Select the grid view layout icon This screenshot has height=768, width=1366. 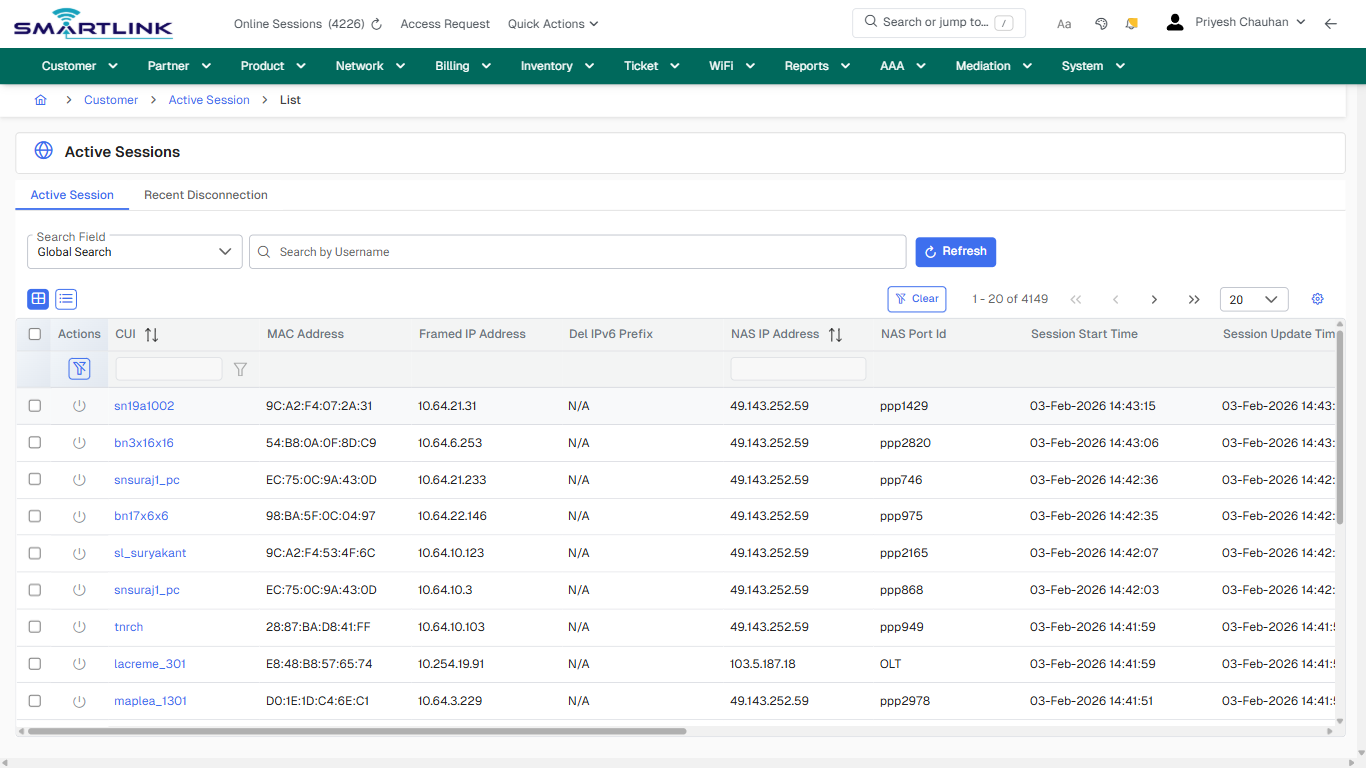point(37,299)
